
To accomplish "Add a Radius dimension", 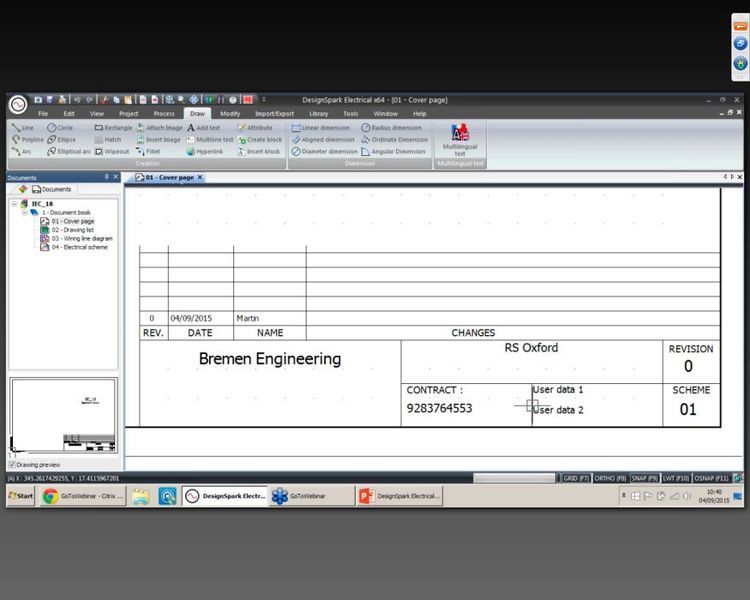I will coord(391,128).
